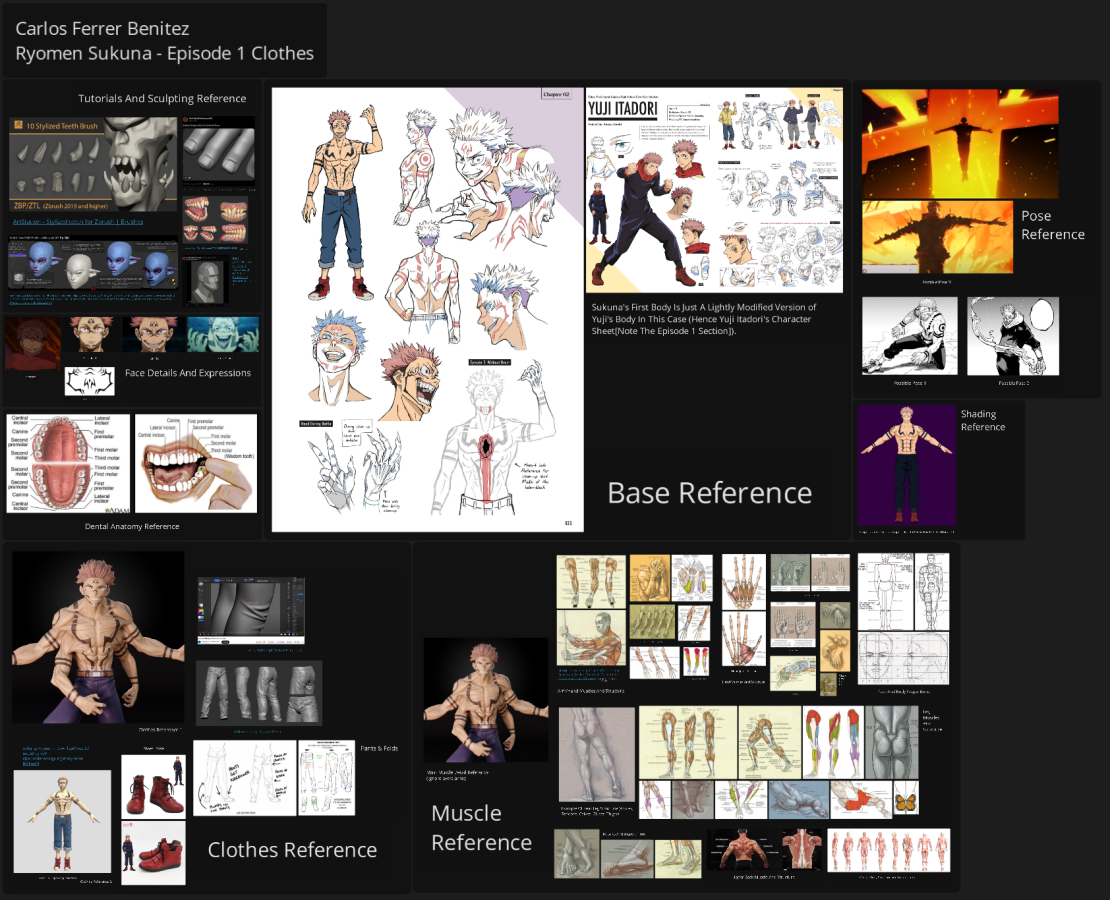Click the 'Possible Pose 2' manga panel
This screenshot has width=1110, height=900.
[x=1013, y=336]
